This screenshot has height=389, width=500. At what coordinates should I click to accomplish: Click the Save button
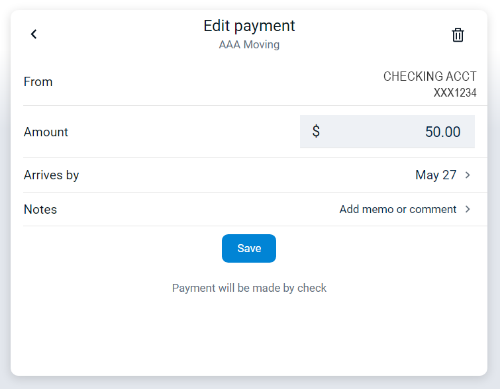(x=249, y=248)
